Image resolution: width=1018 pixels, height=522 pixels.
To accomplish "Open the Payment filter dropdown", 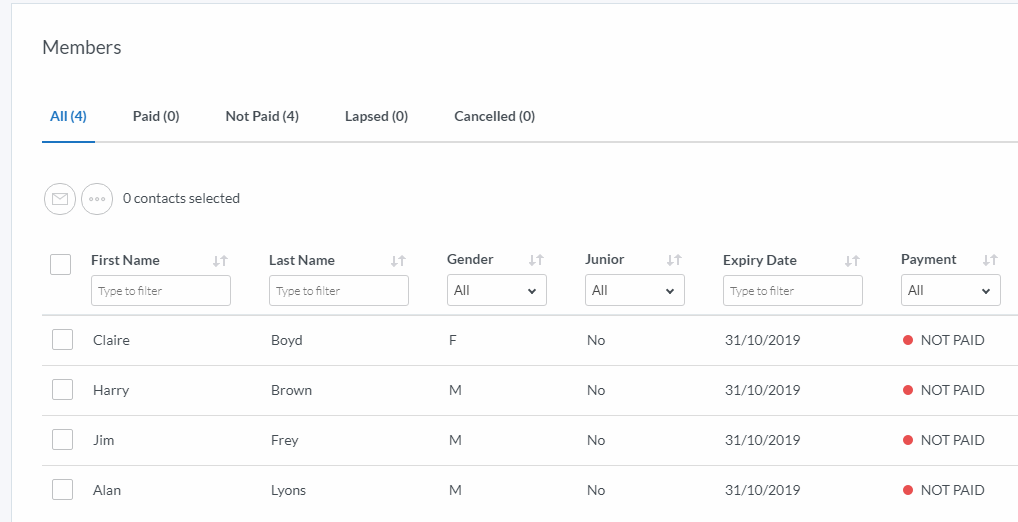I will tap(950, 291).
